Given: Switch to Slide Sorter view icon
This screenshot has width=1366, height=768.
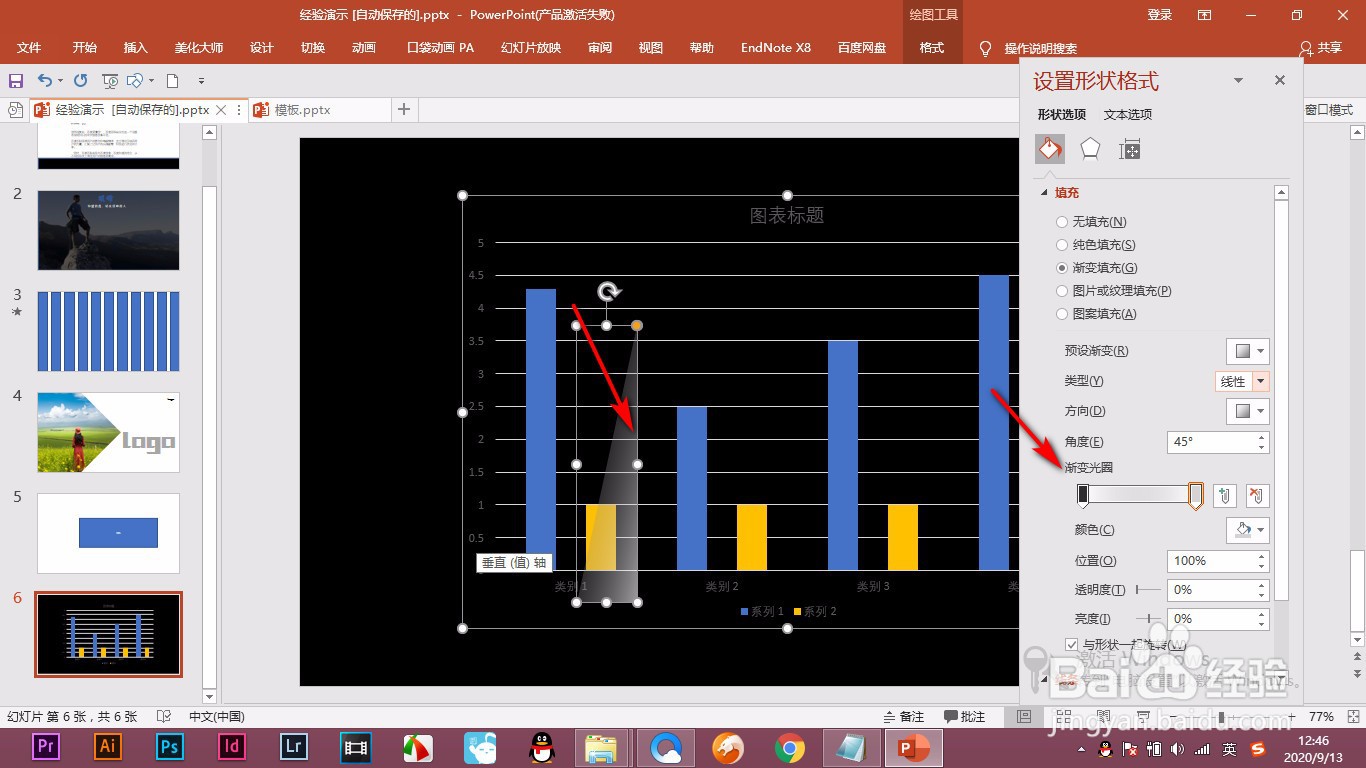Looking at the screenshot, I should (x=1062, y=717).
